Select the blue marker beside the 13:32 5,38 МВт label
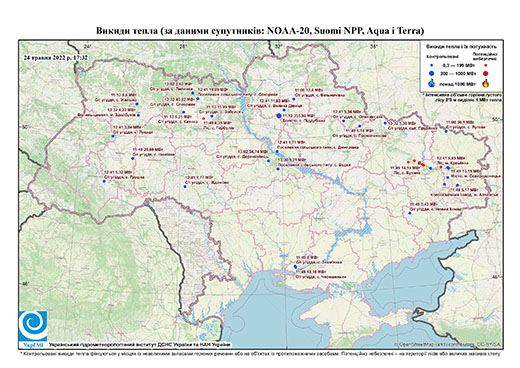 (x=385, y=123)
